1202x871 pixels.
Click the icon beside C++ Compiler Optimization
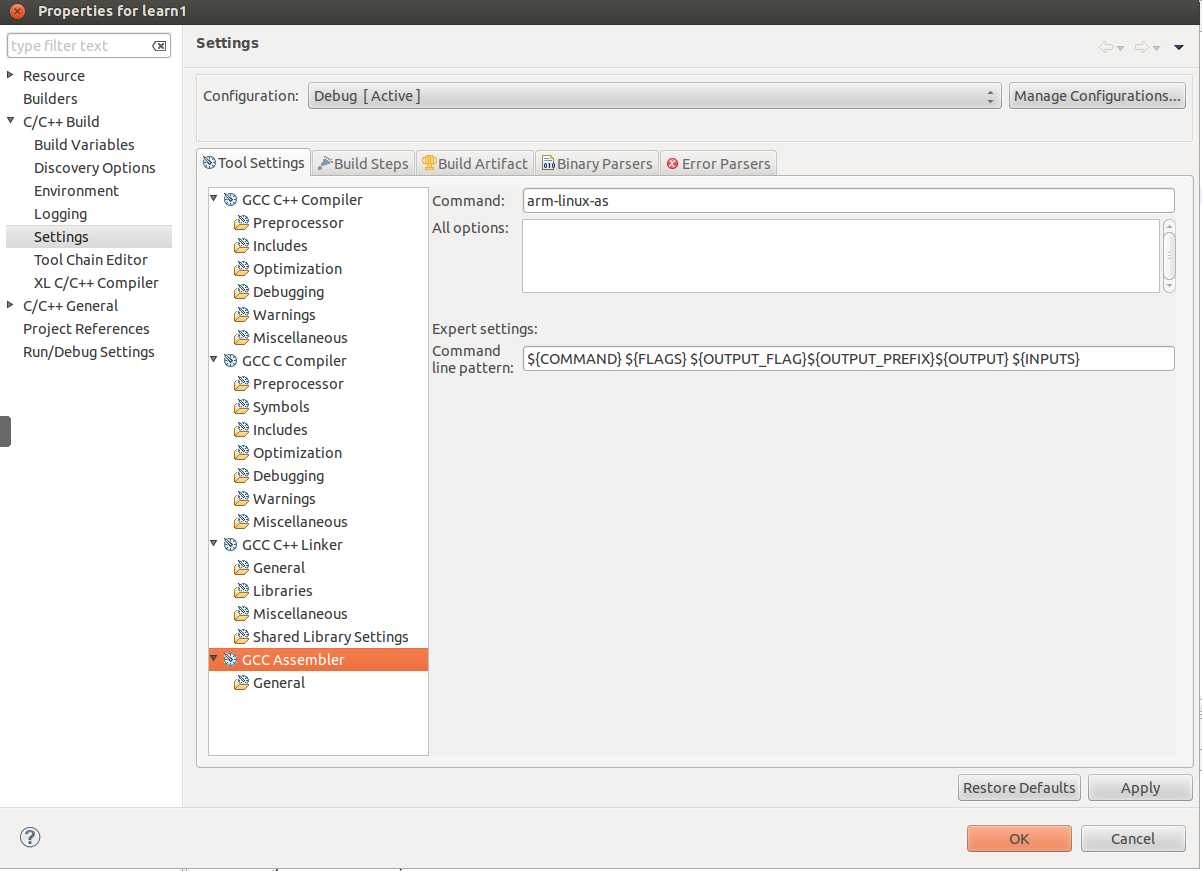(x=241, y=269)
